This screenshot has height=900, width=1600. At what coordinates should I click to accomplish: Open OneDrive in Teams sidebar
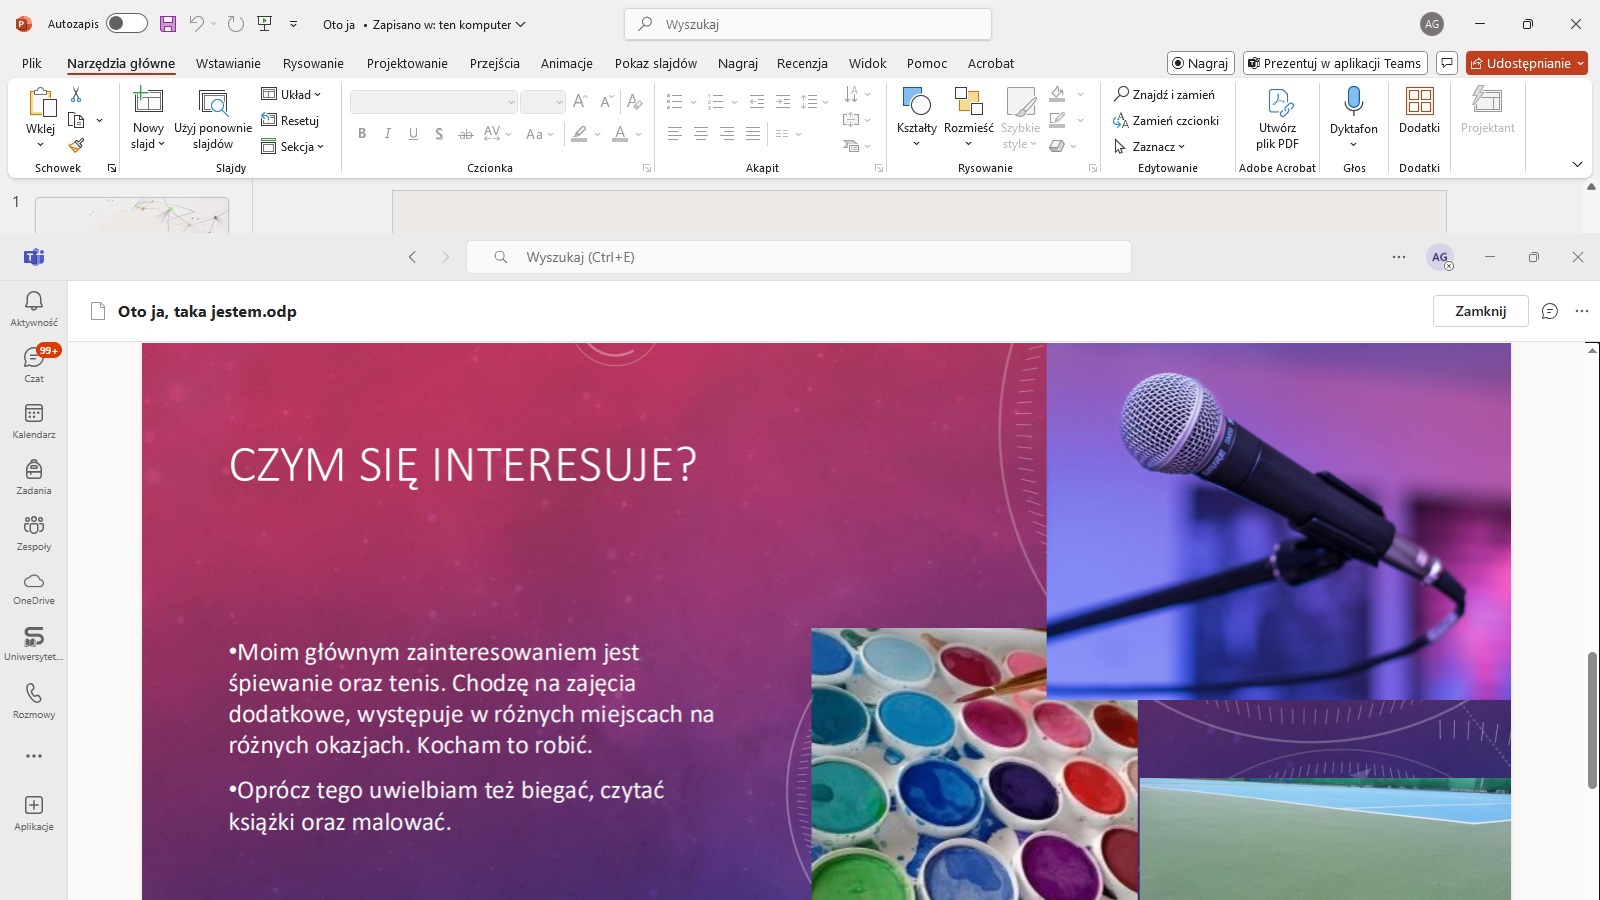pos(34,589)
